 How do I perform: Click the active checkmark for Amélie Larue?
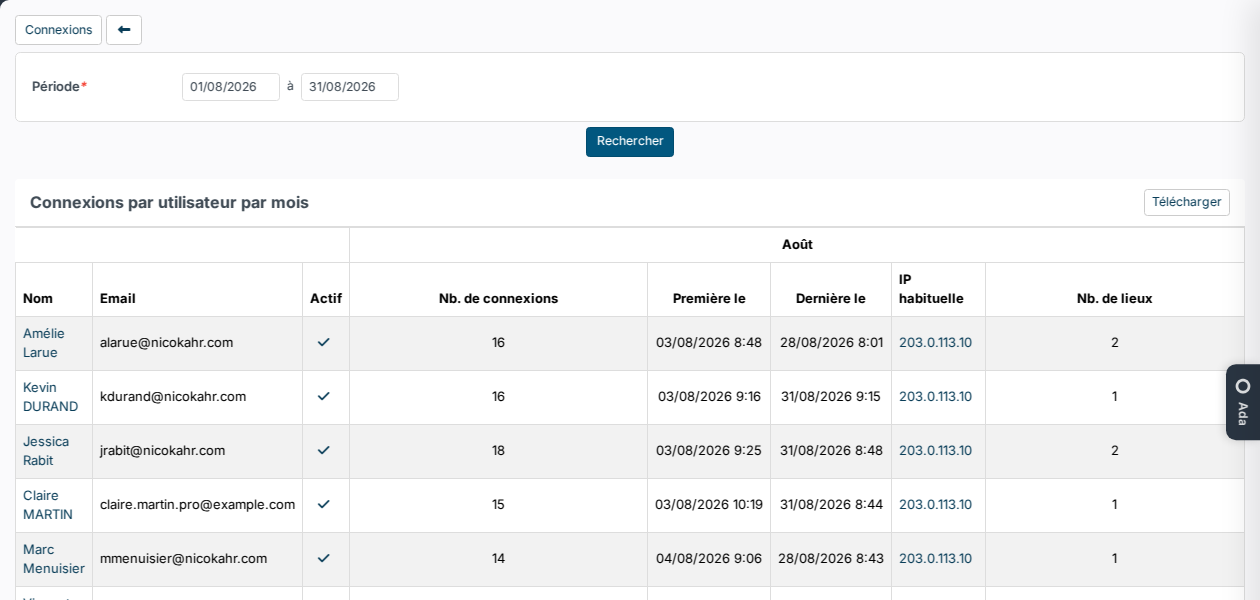[x=324, y=342]
